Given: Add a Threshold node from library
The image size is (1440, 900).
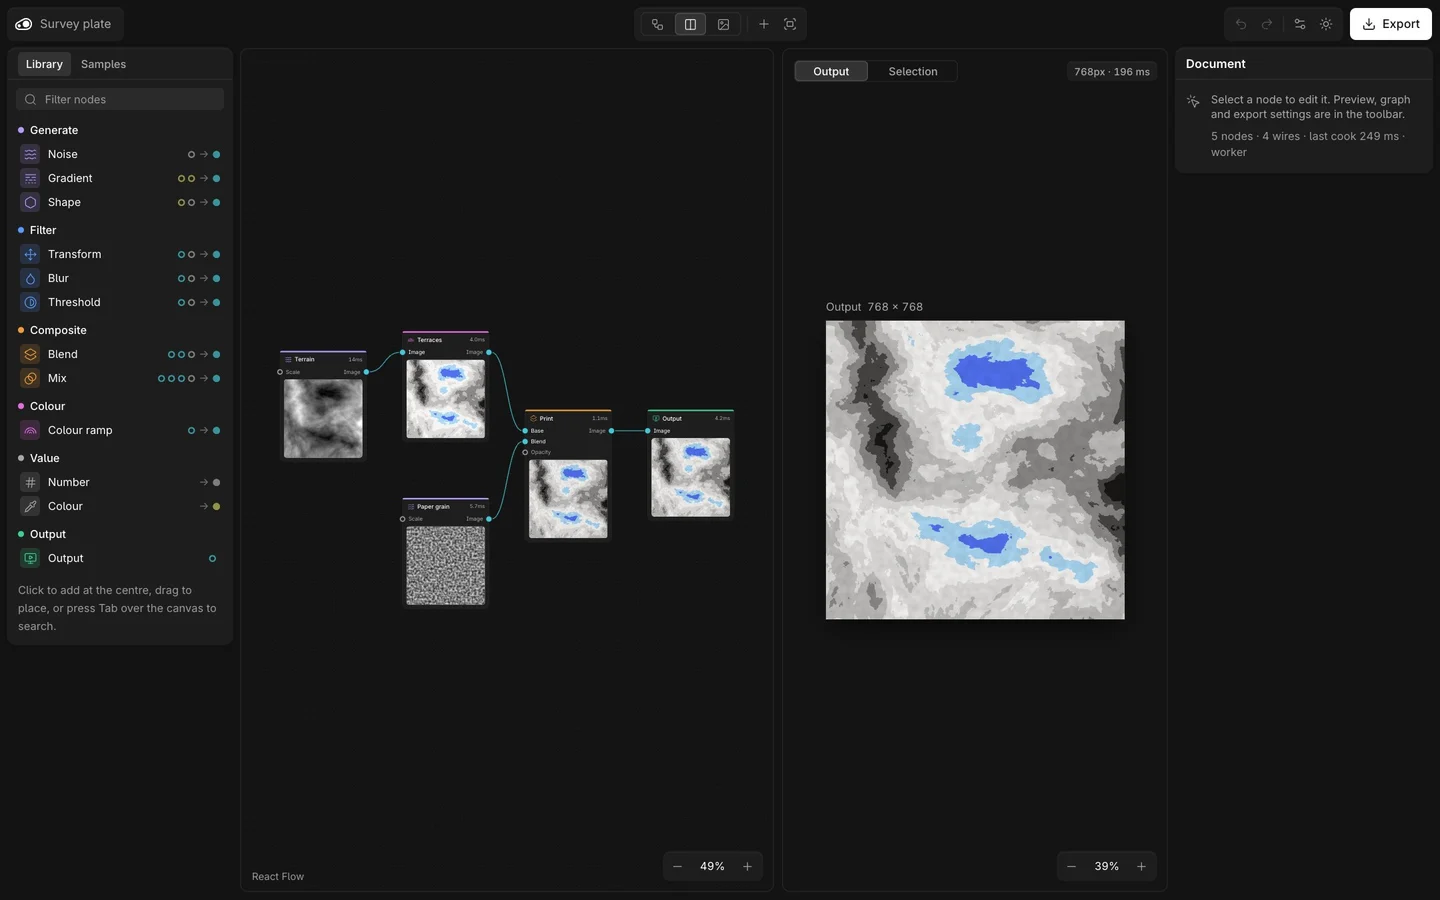Looking at the screenshot, I should click(120, 302).
